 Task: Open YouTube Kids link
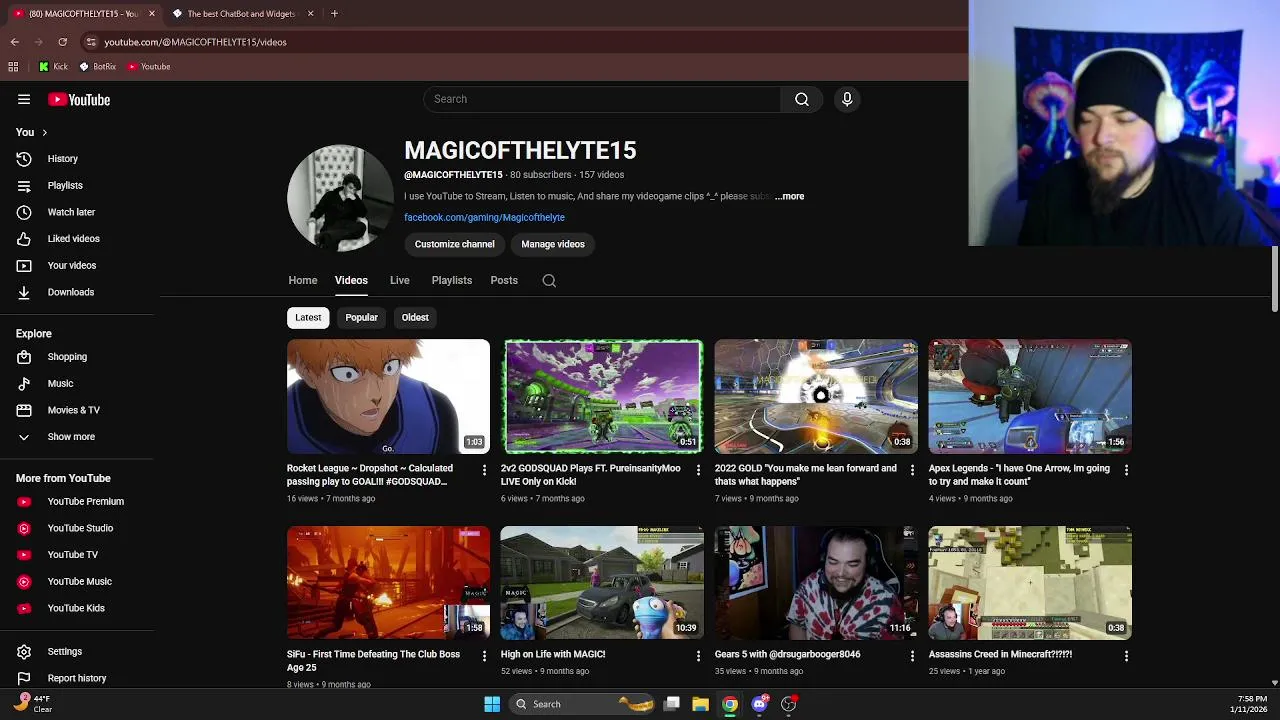[x=77, y=608]
